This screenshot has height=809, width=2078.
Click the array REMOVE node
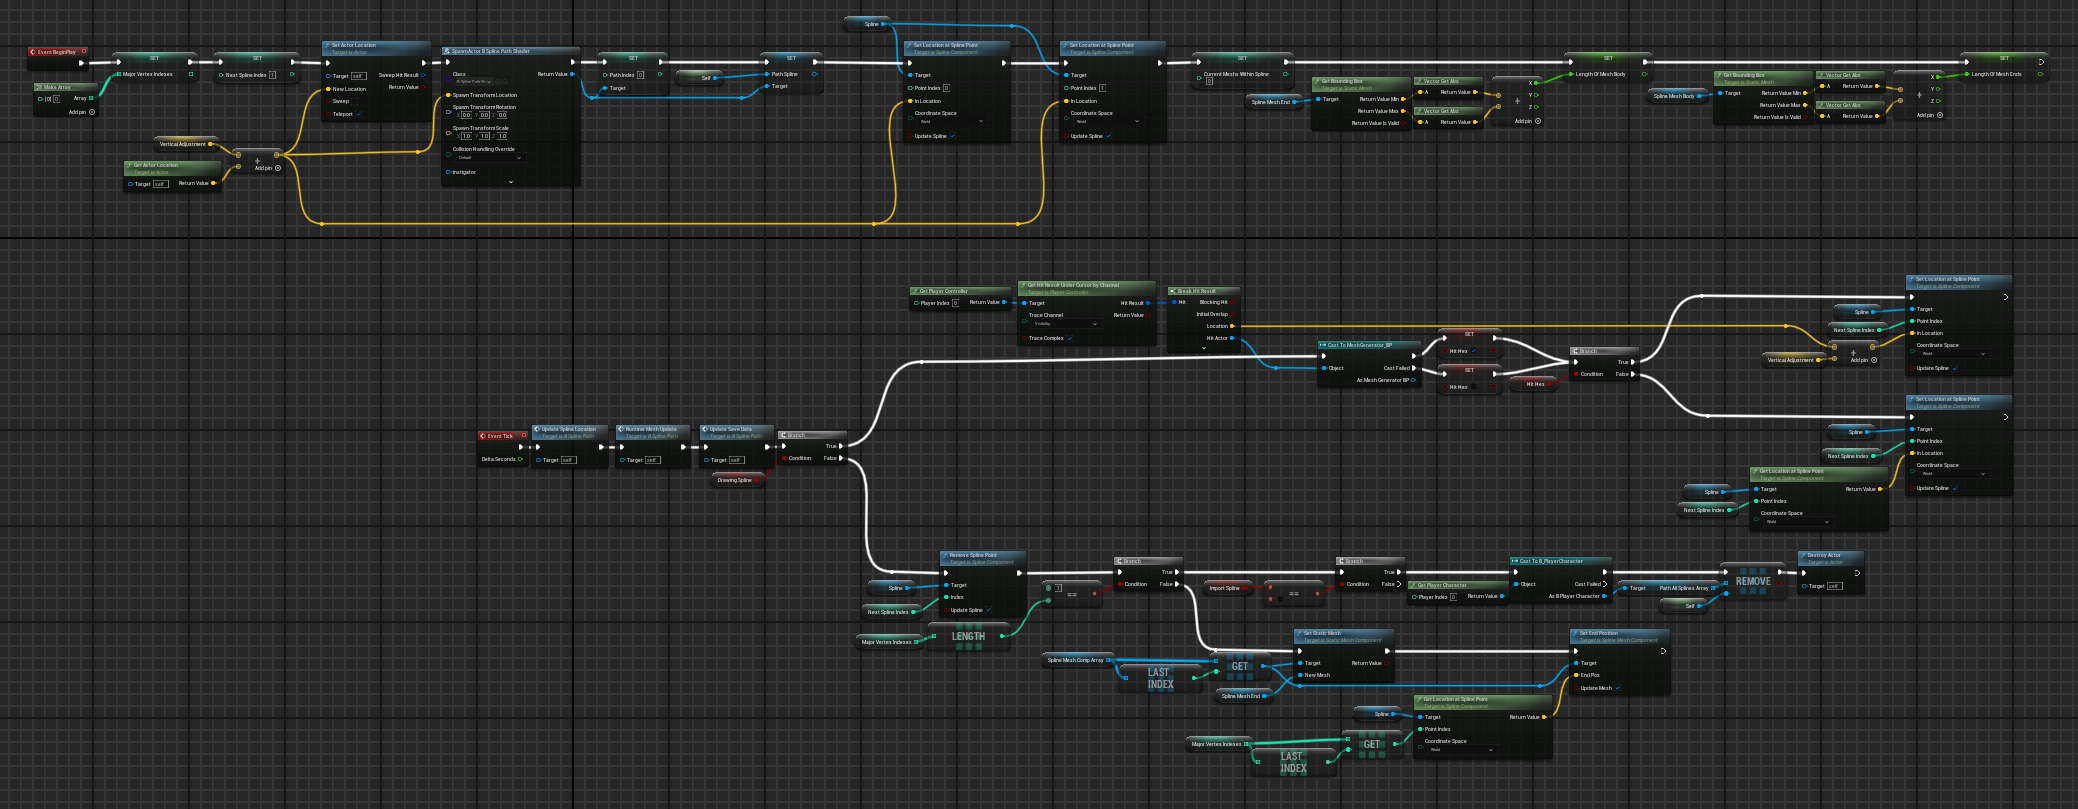[x=1752, y=582]
